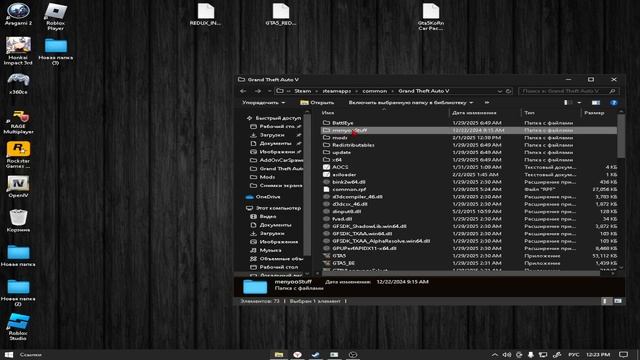The width and height of the screenshot is (640, 360).
Task: Open the Aragami 2 desktop shortcut
Action: [x=18, y=15]
